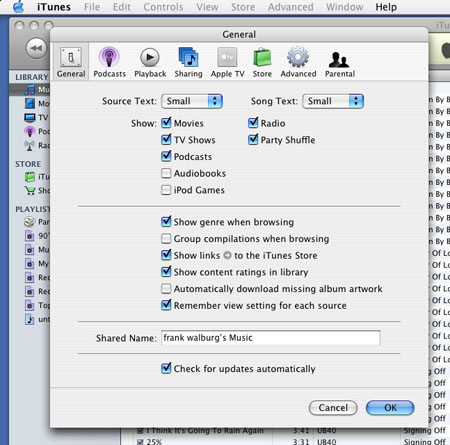Select Music library icon in sidebar

point(30,89)
